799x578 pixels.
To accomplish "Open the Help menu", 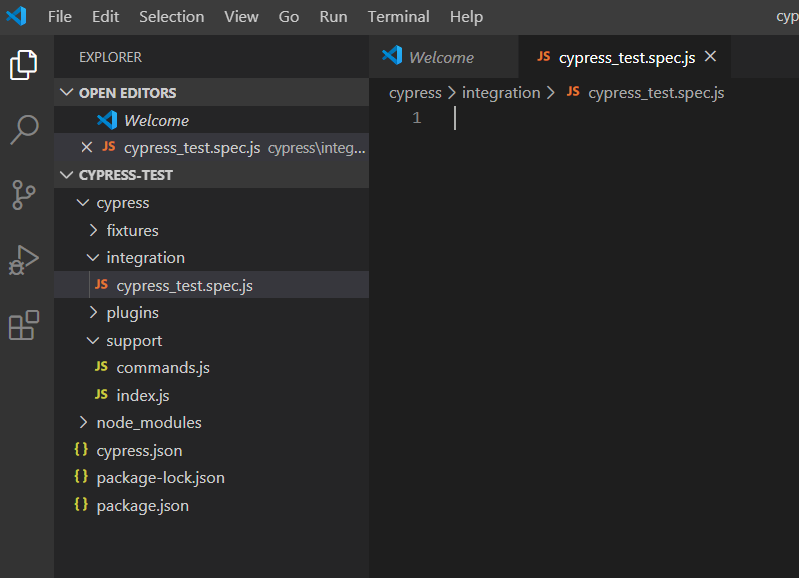I will tap(466, 17).
